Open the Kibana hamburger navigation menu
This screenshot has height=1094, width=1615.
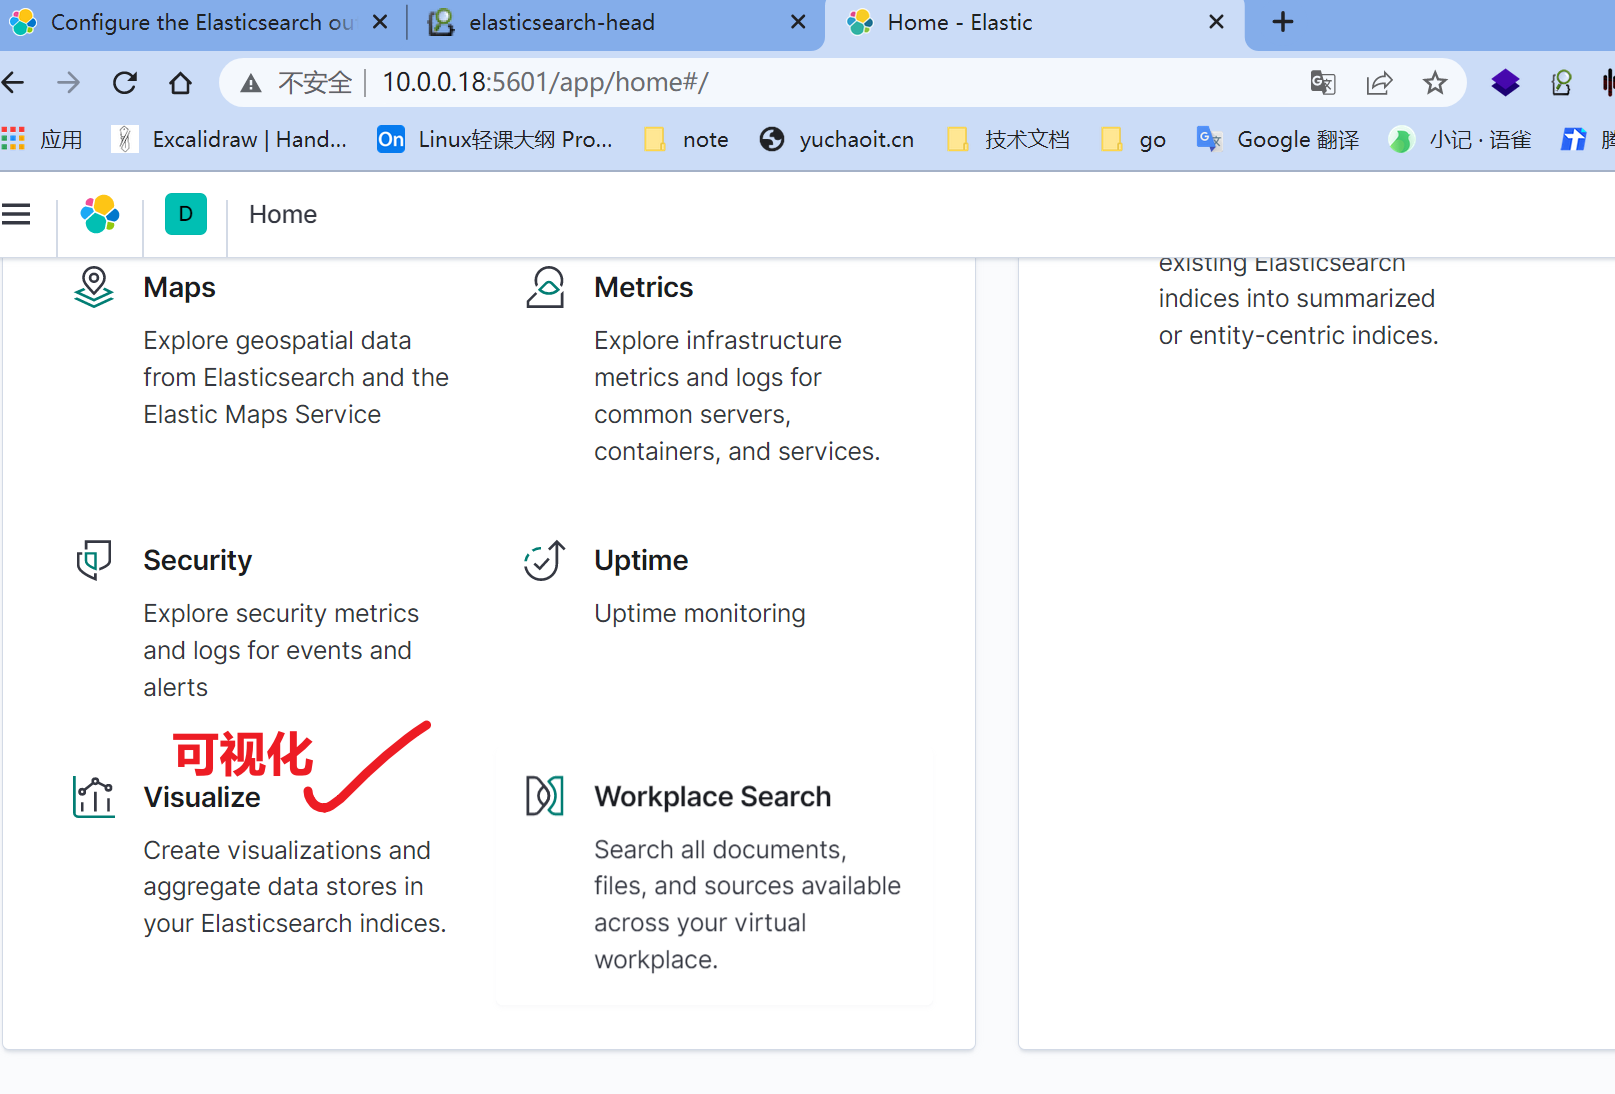pos(16,214)
